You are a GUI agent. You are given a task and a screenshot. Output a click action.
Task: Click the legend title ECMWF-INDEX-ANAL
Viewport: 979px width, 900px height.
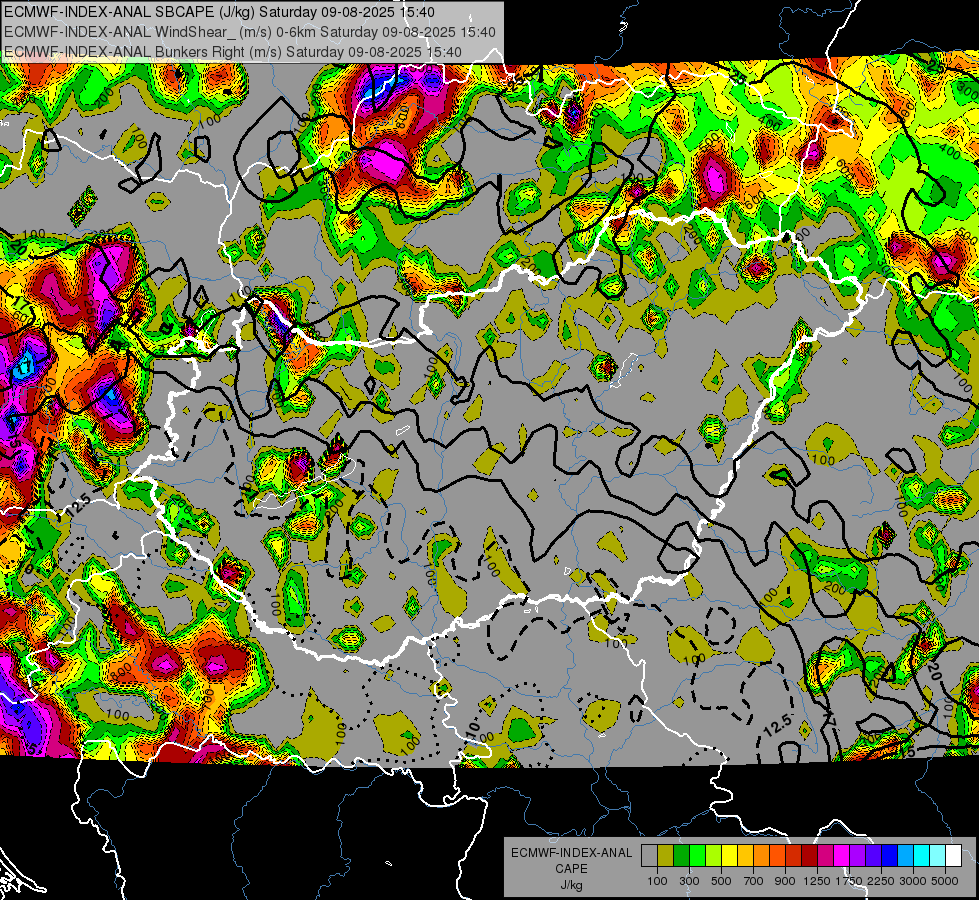coord(571,853)
